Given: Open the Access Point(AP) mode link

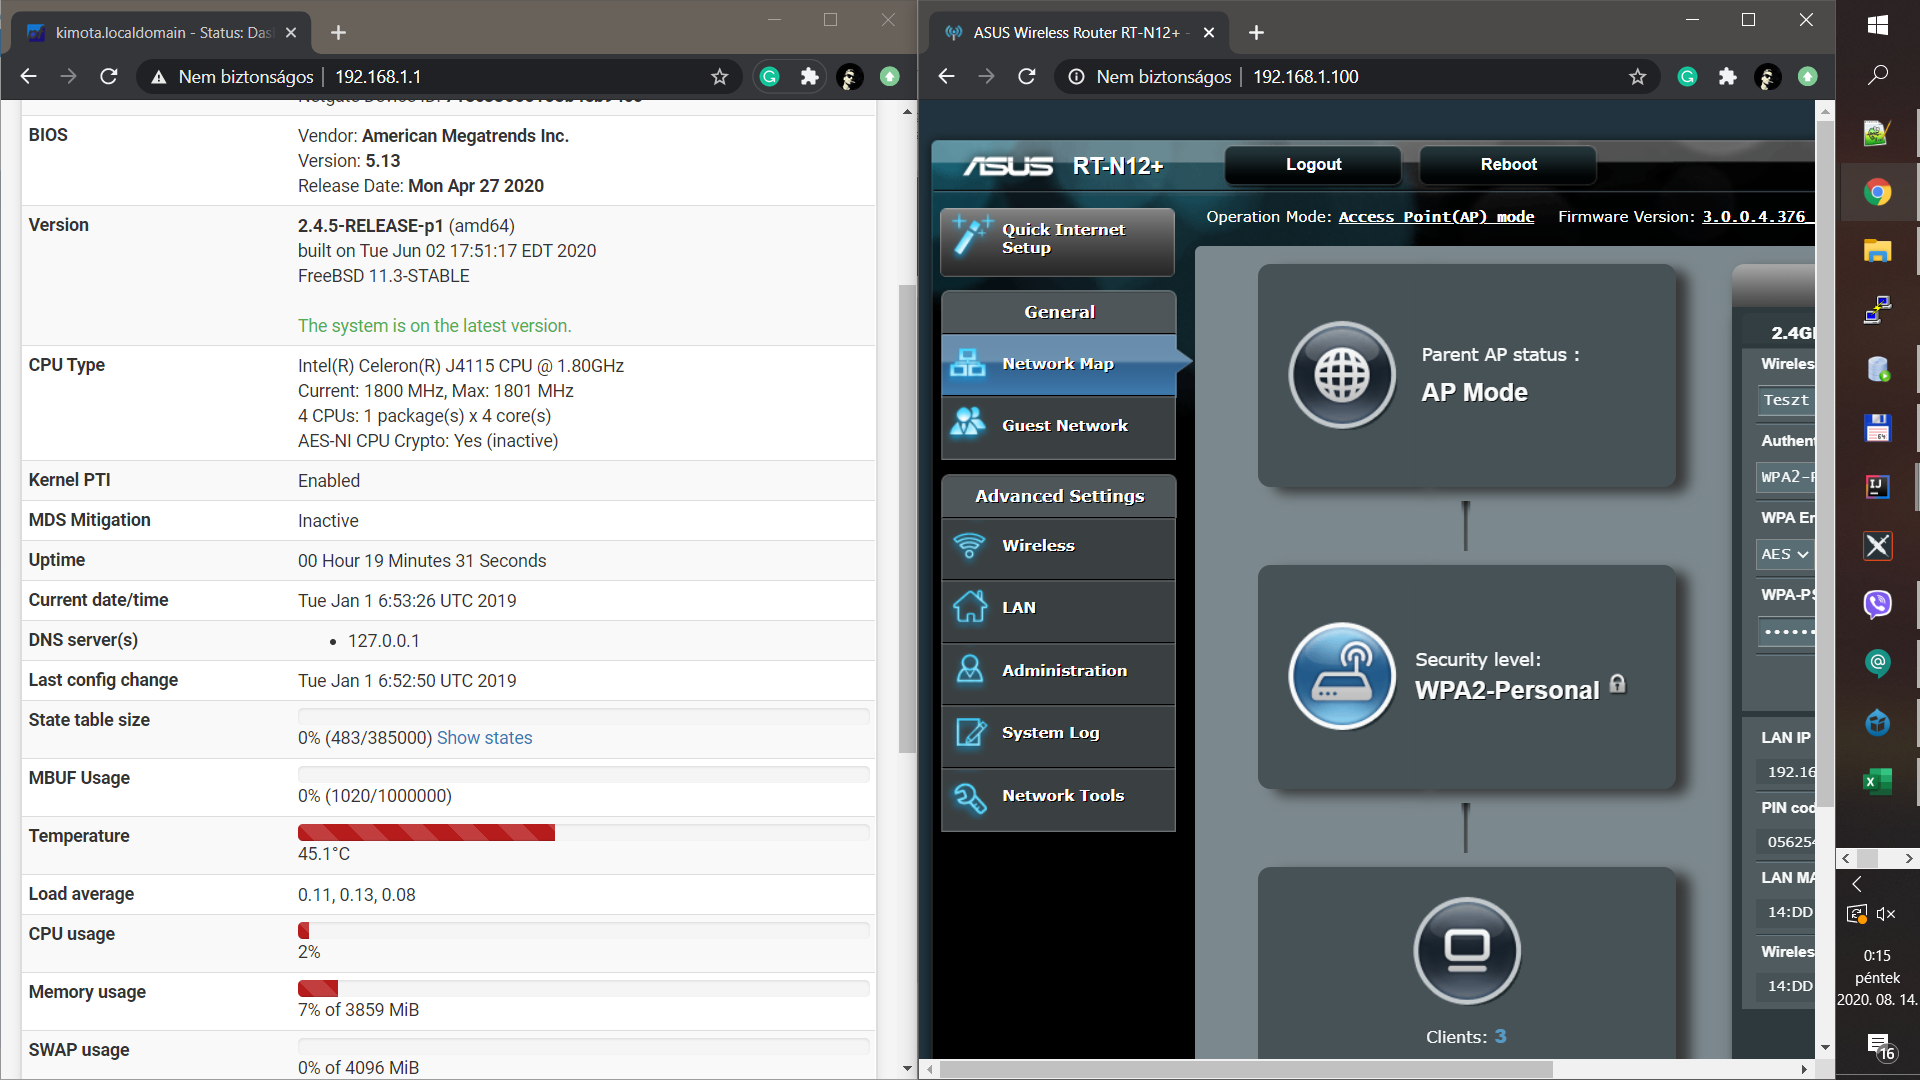Looking at the screenshot, I should 1436,217.
